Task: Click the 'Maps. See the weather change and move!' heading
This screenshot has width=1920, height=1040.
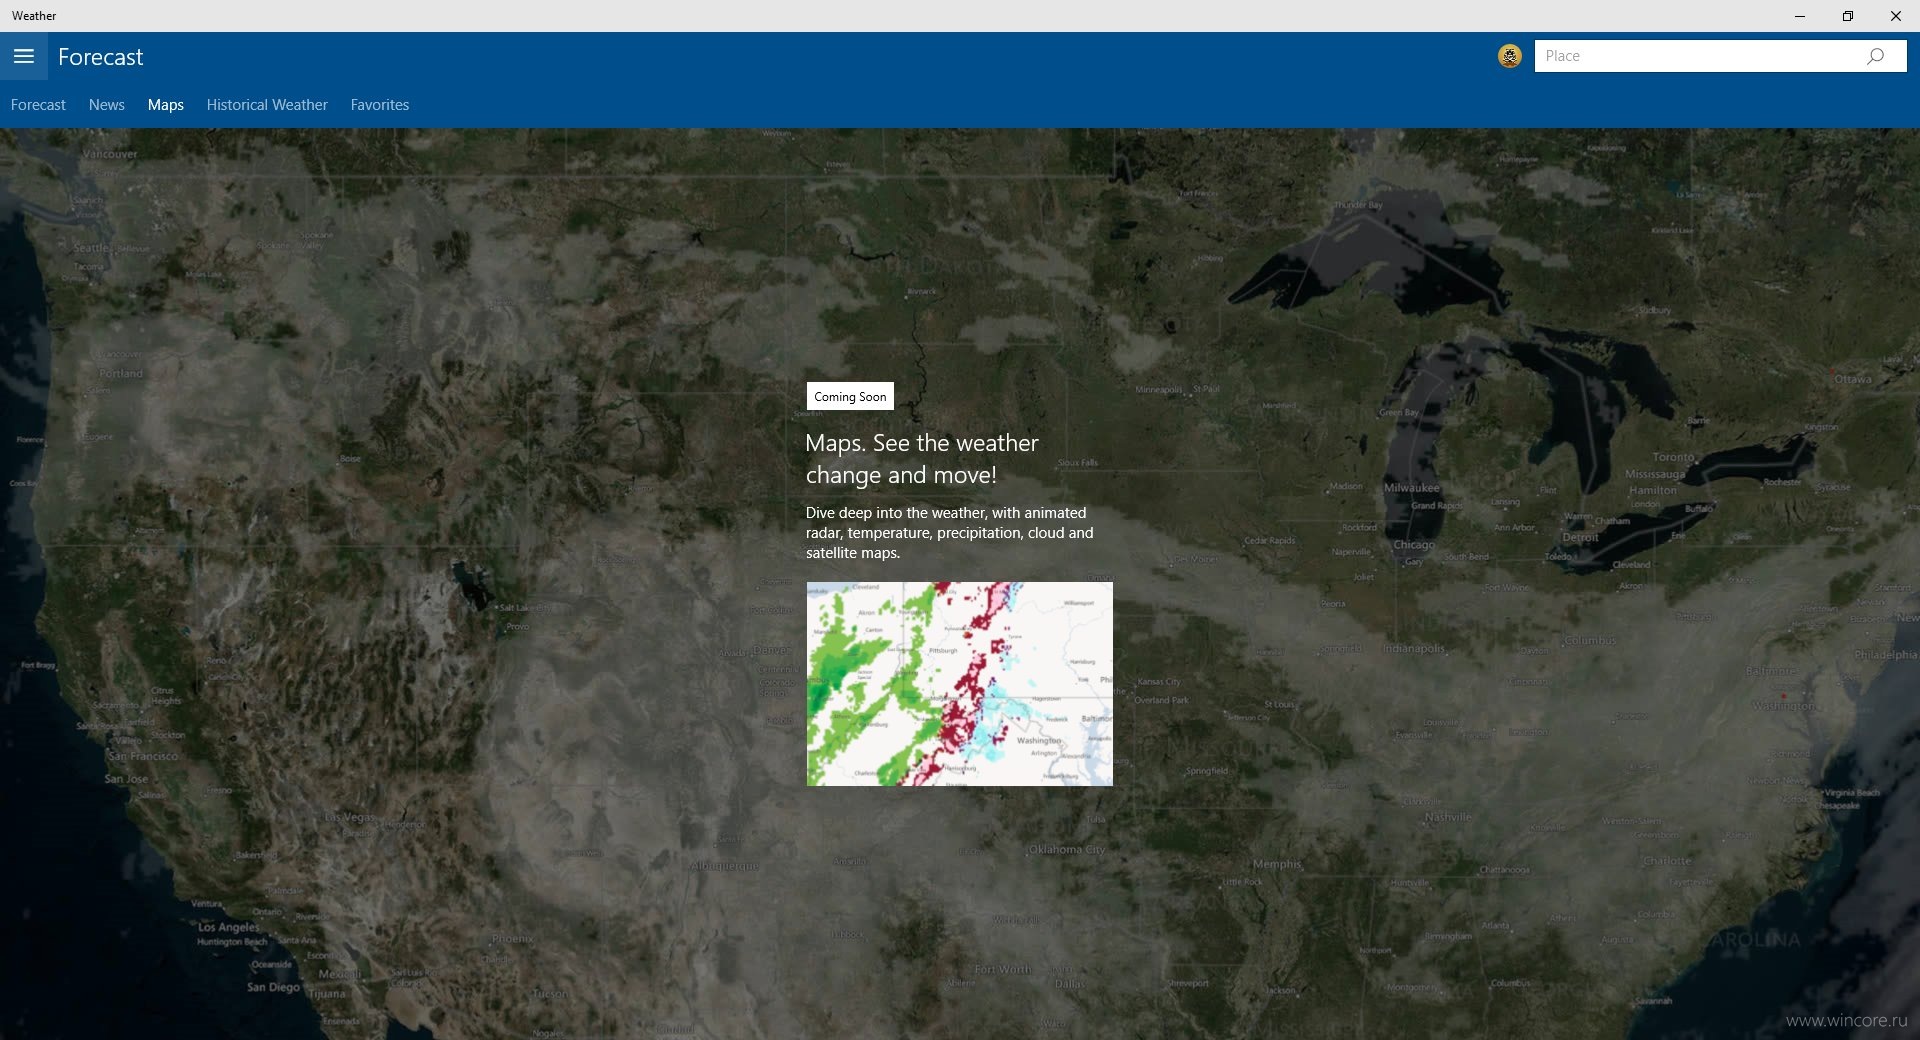Action: 922,459
